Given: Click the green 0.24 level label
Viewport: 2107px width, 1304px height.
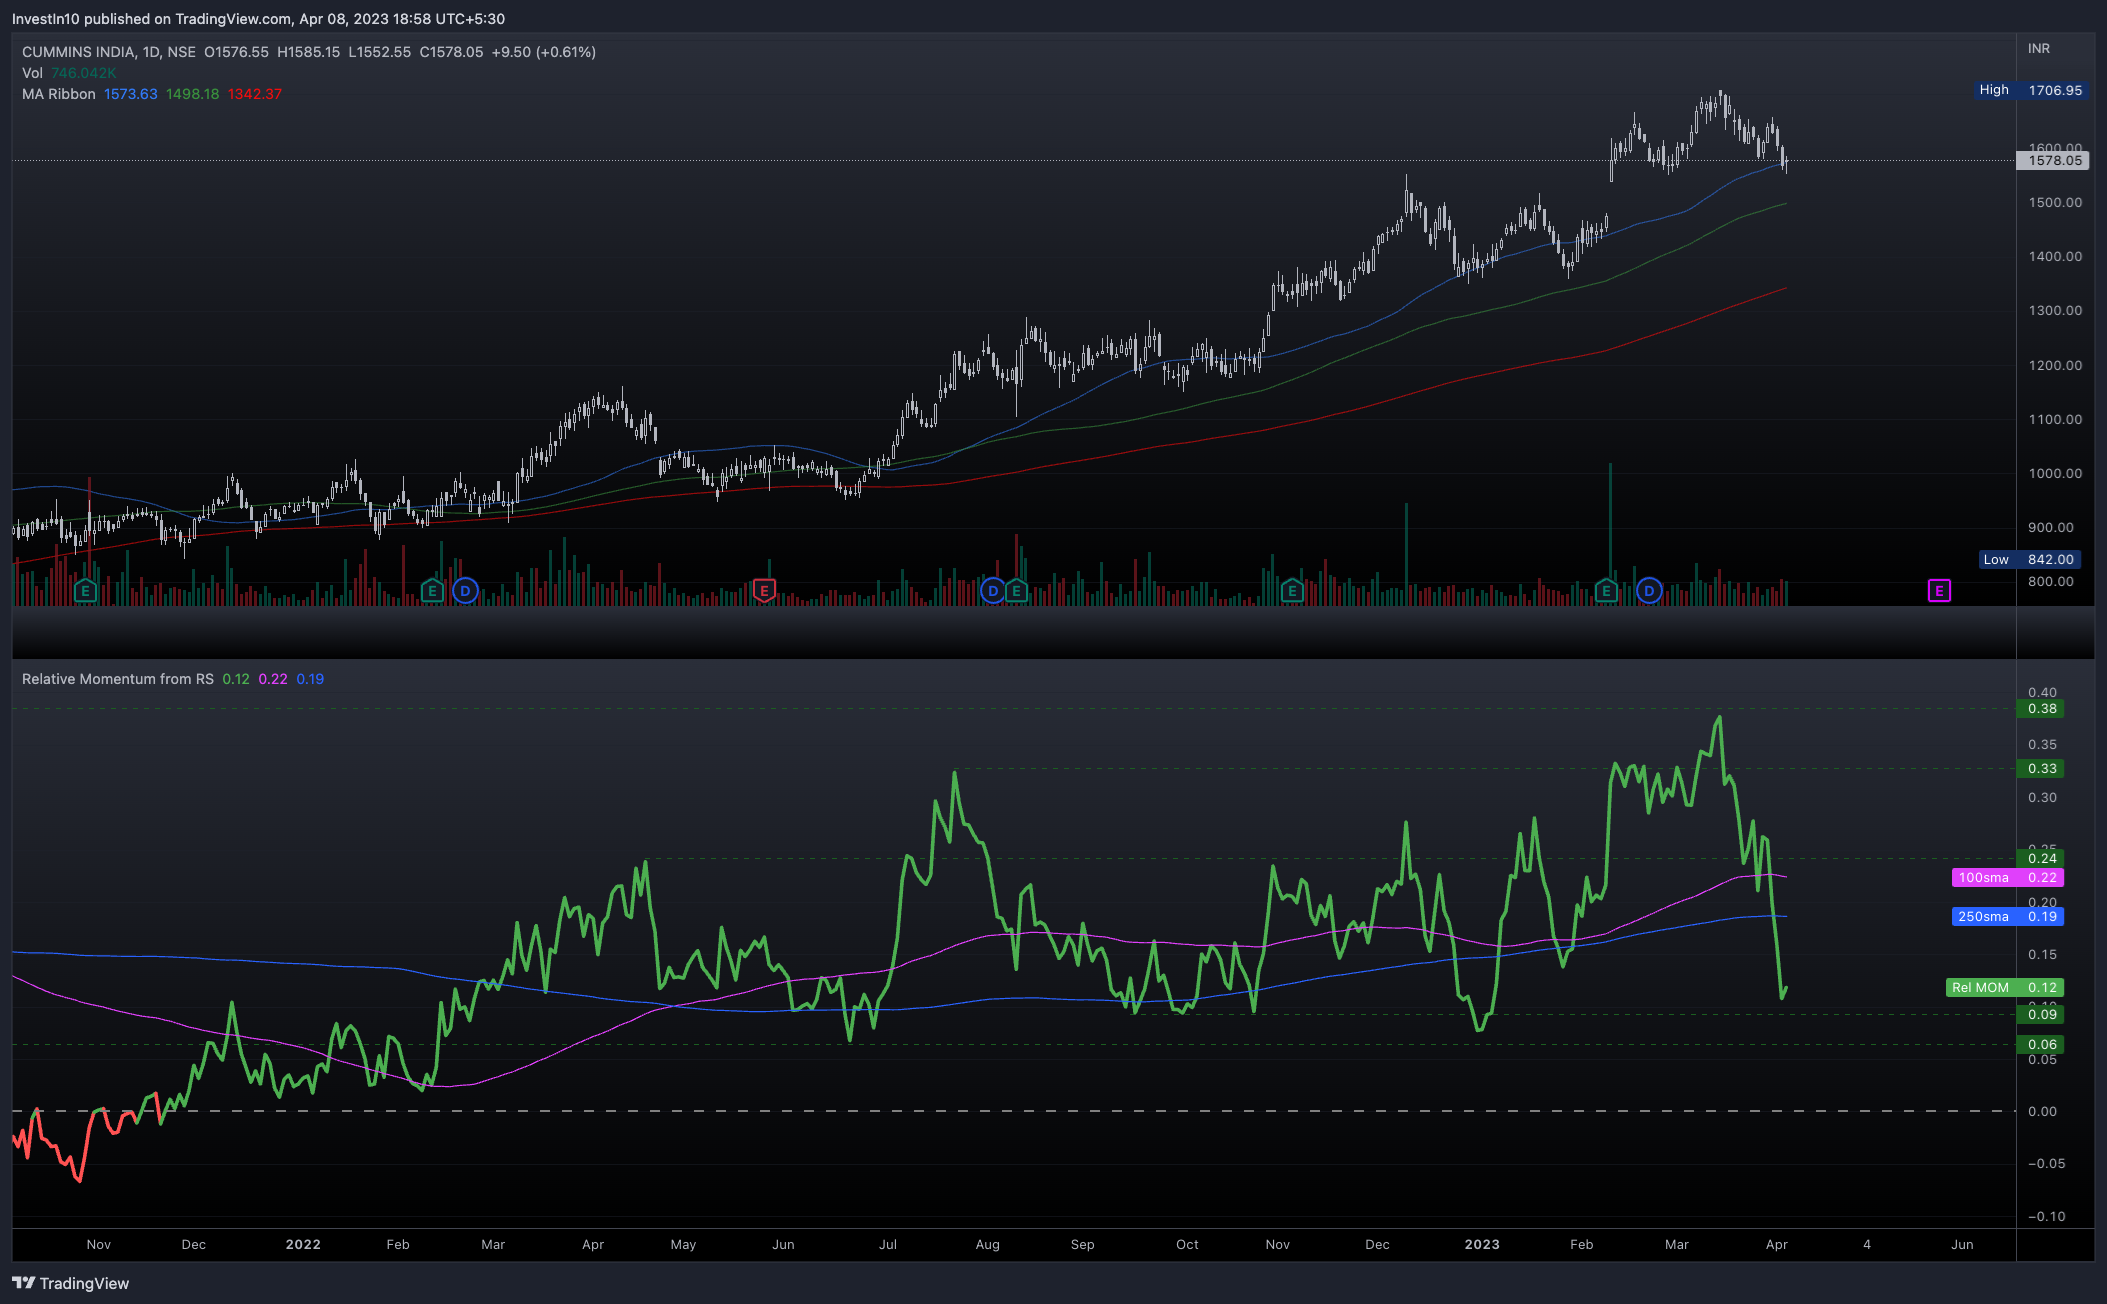Looking at the screenshot, I should [2041, 859].
